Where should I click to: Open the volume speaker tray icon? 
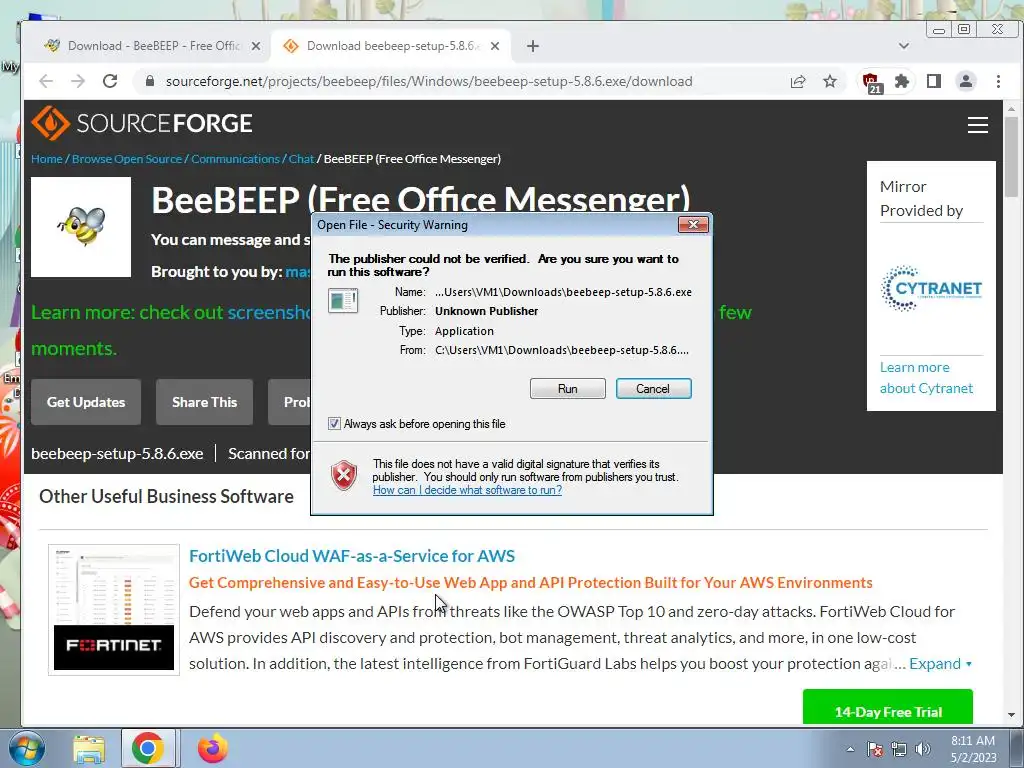(x=923, y=749)
